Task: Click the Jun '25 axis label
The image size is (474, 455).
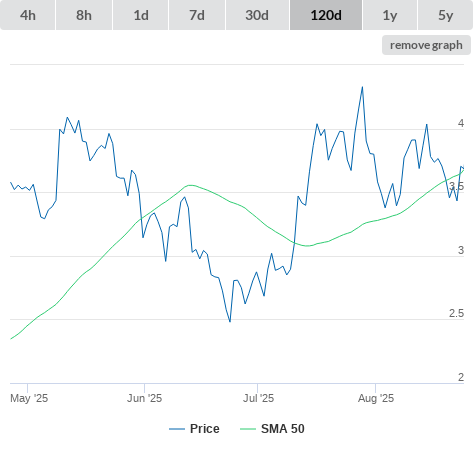Action: tap(144, 398)
